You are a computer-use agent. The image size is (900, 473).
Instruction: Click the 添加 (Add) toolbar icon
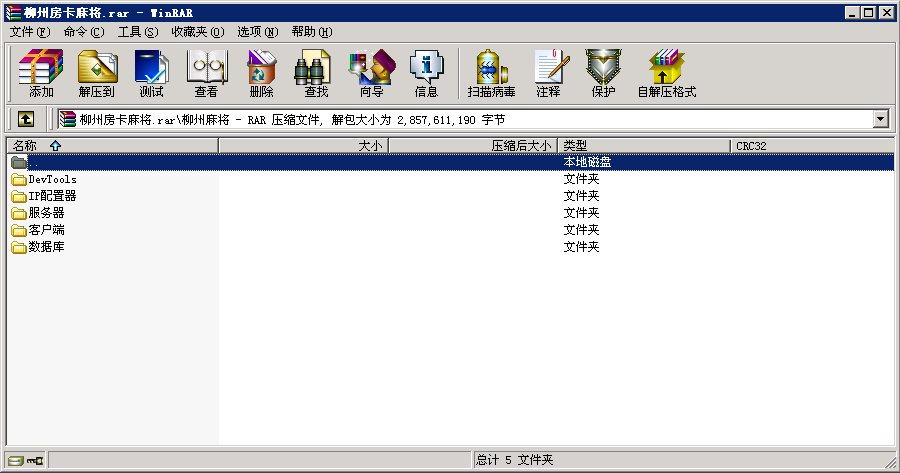[x=41, y=73]
